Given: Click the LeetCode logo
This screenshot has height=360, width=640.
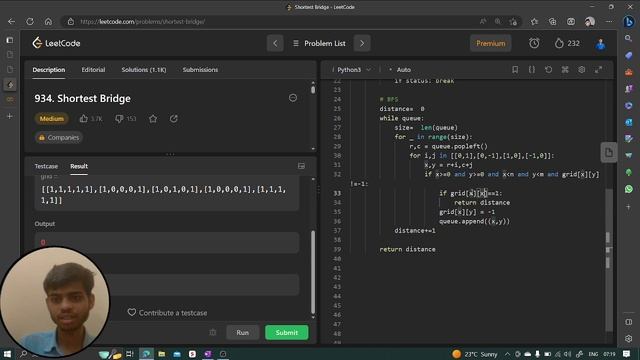Looking at the screenshot, I should click(x=56, y=43).
